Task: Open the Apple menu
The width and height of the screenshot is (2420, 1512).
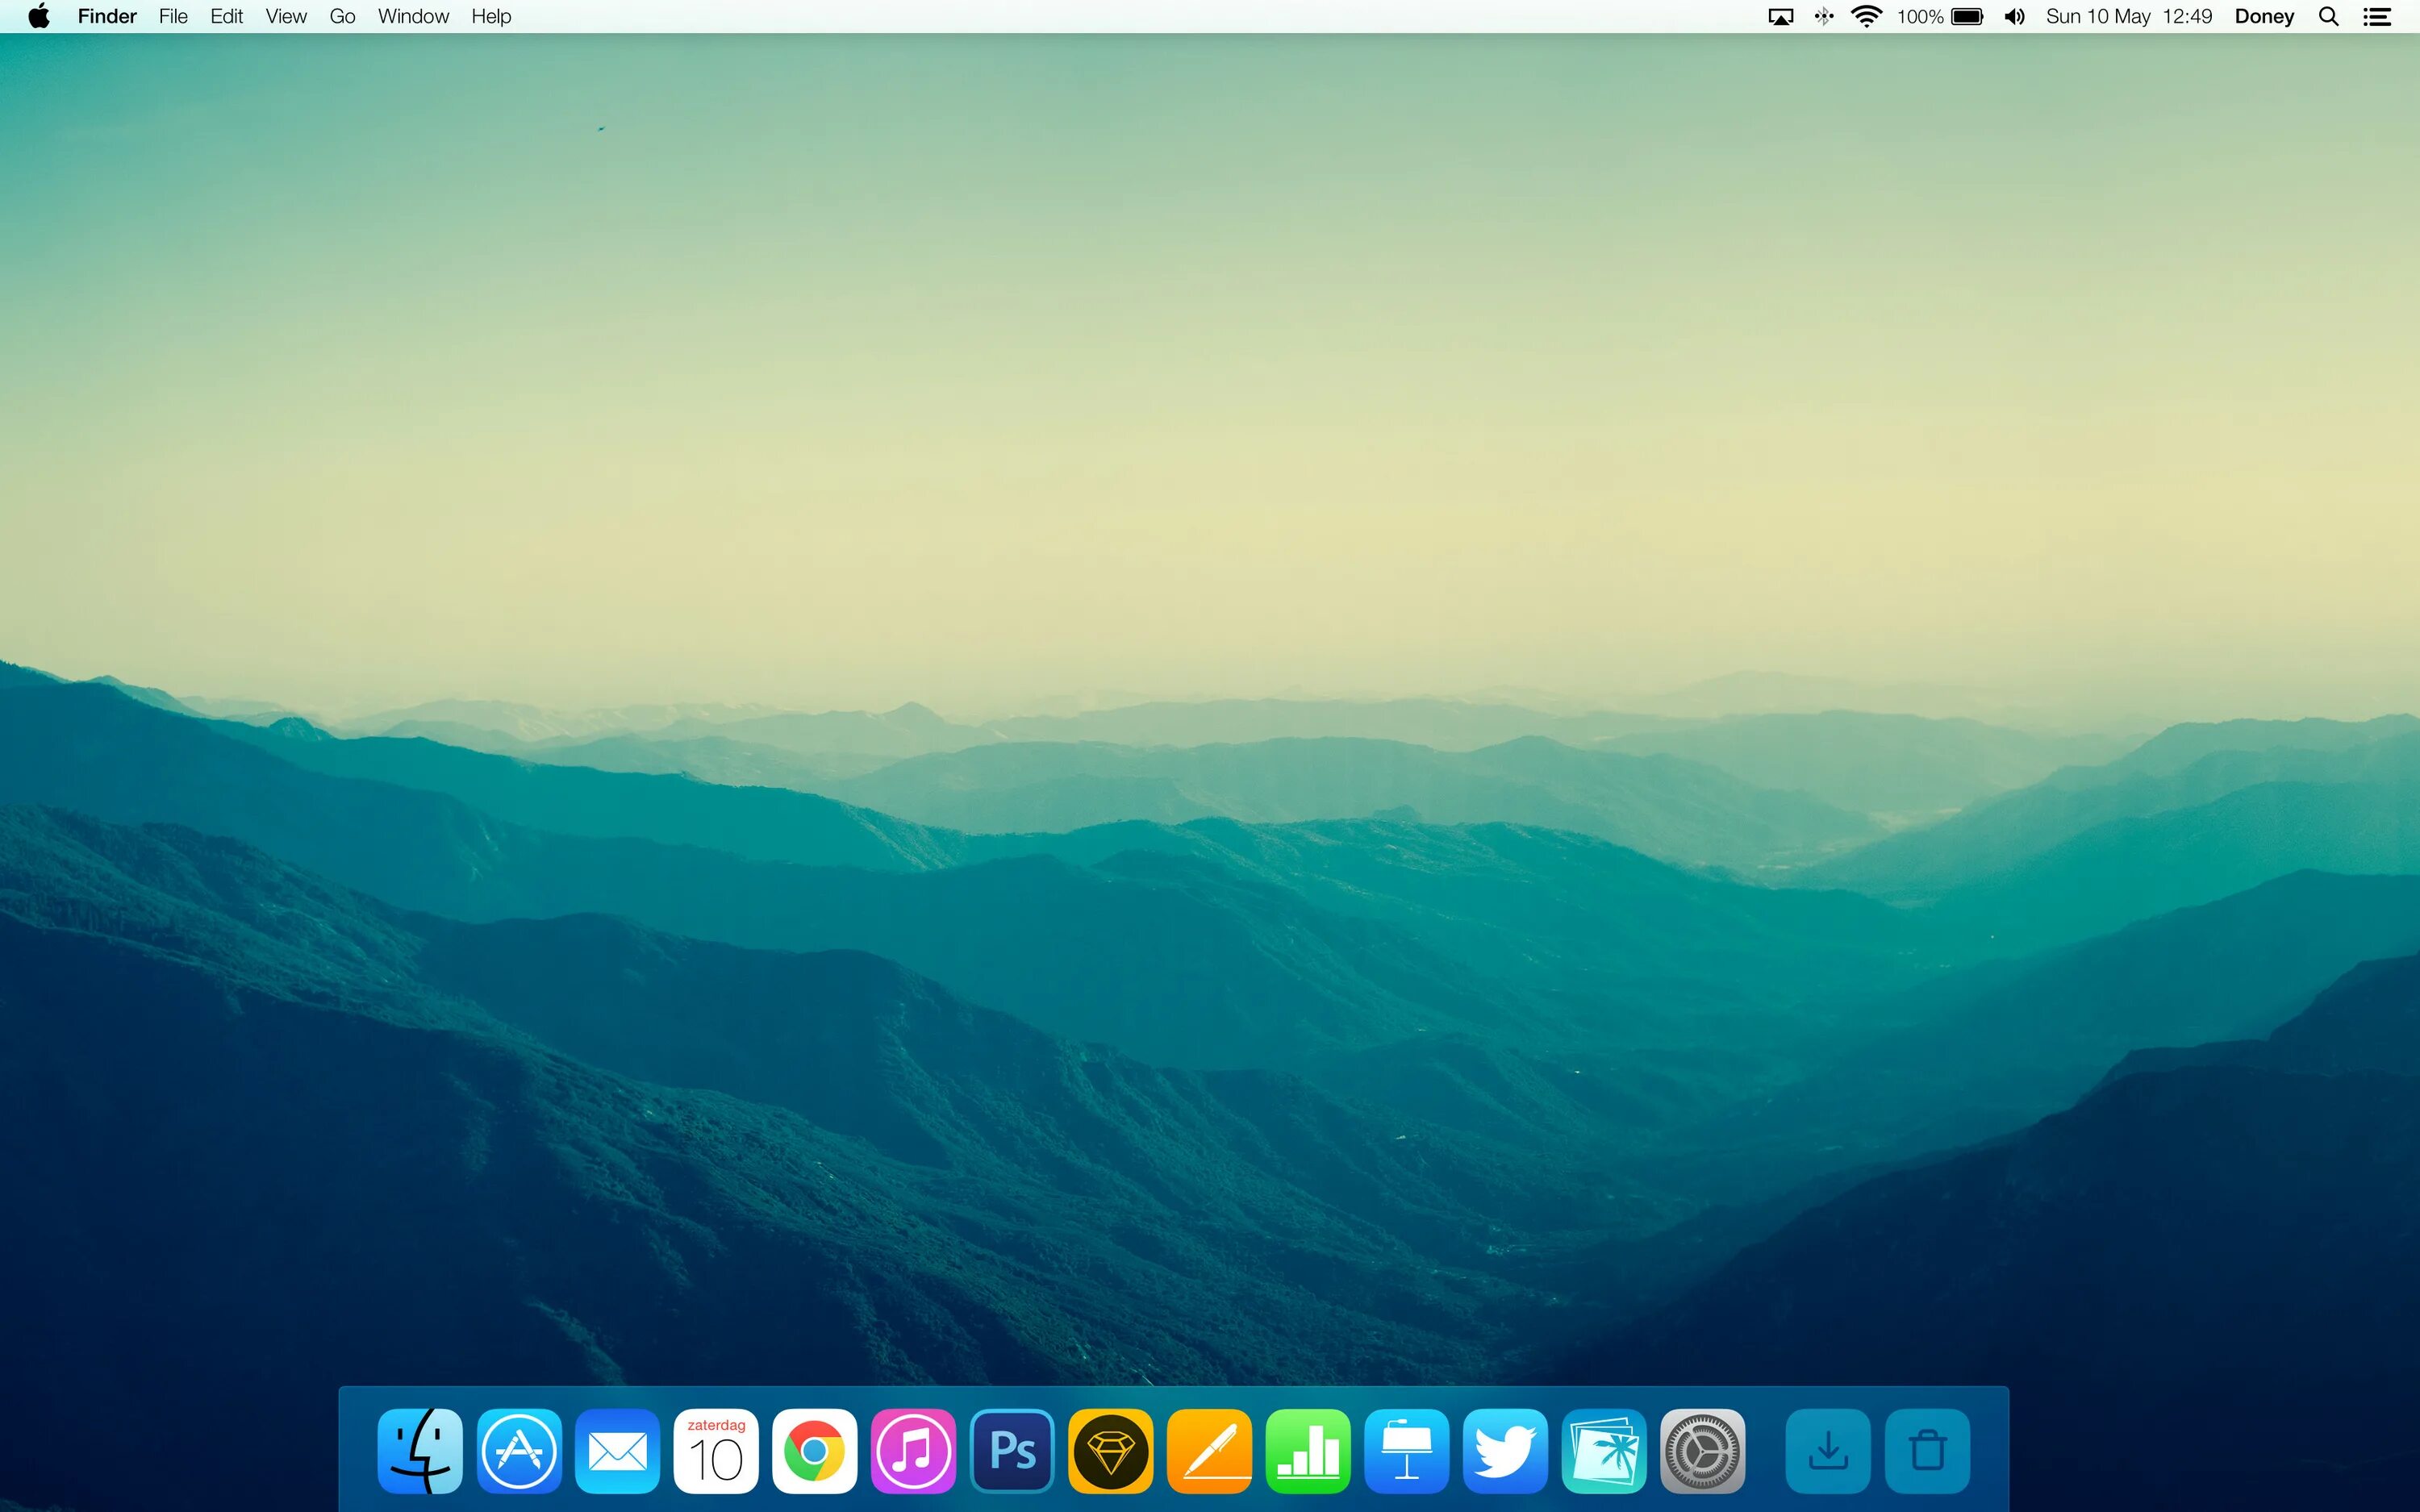Action: pos(39,16)
